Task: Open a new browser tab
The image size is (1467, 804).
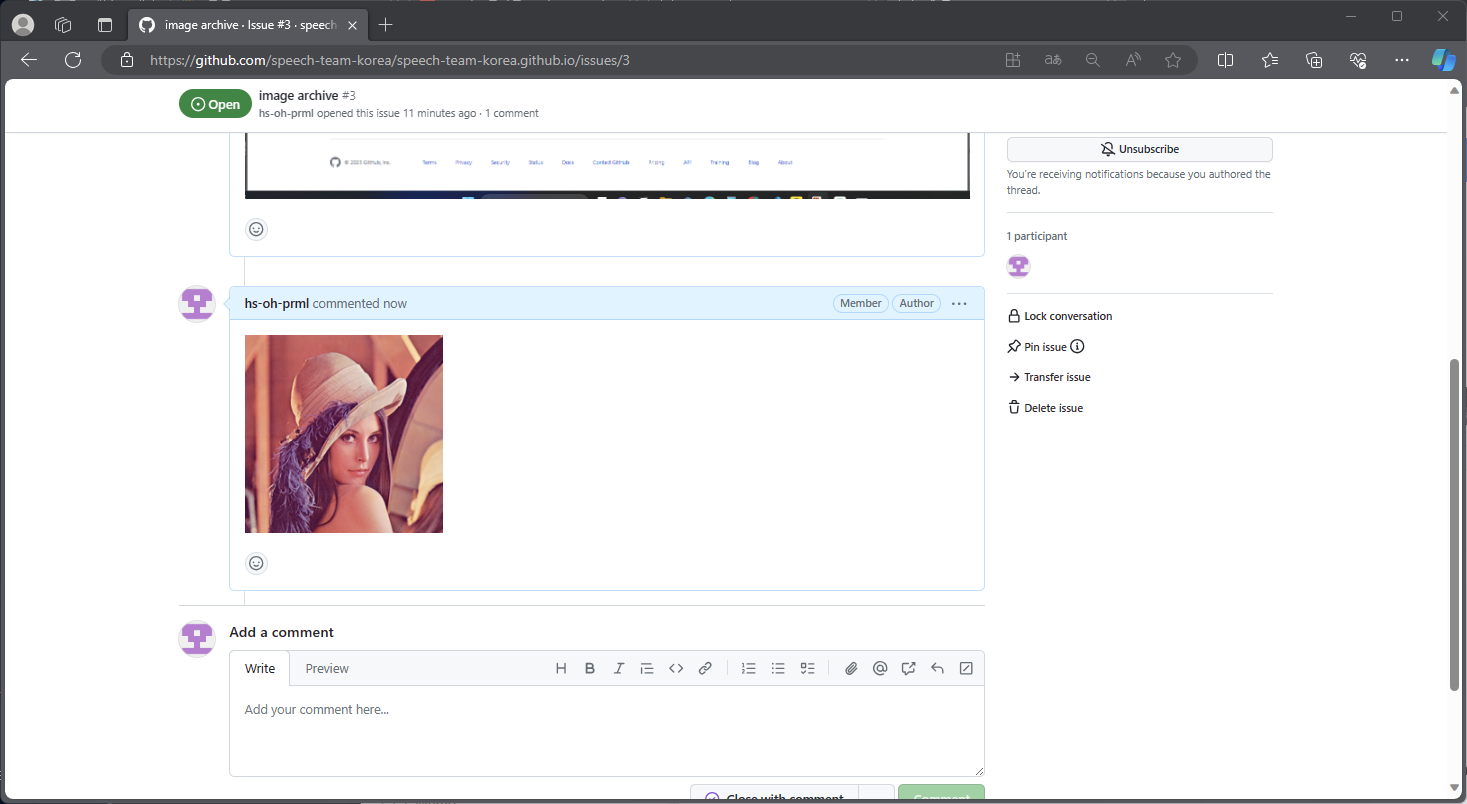Action: 386,24
